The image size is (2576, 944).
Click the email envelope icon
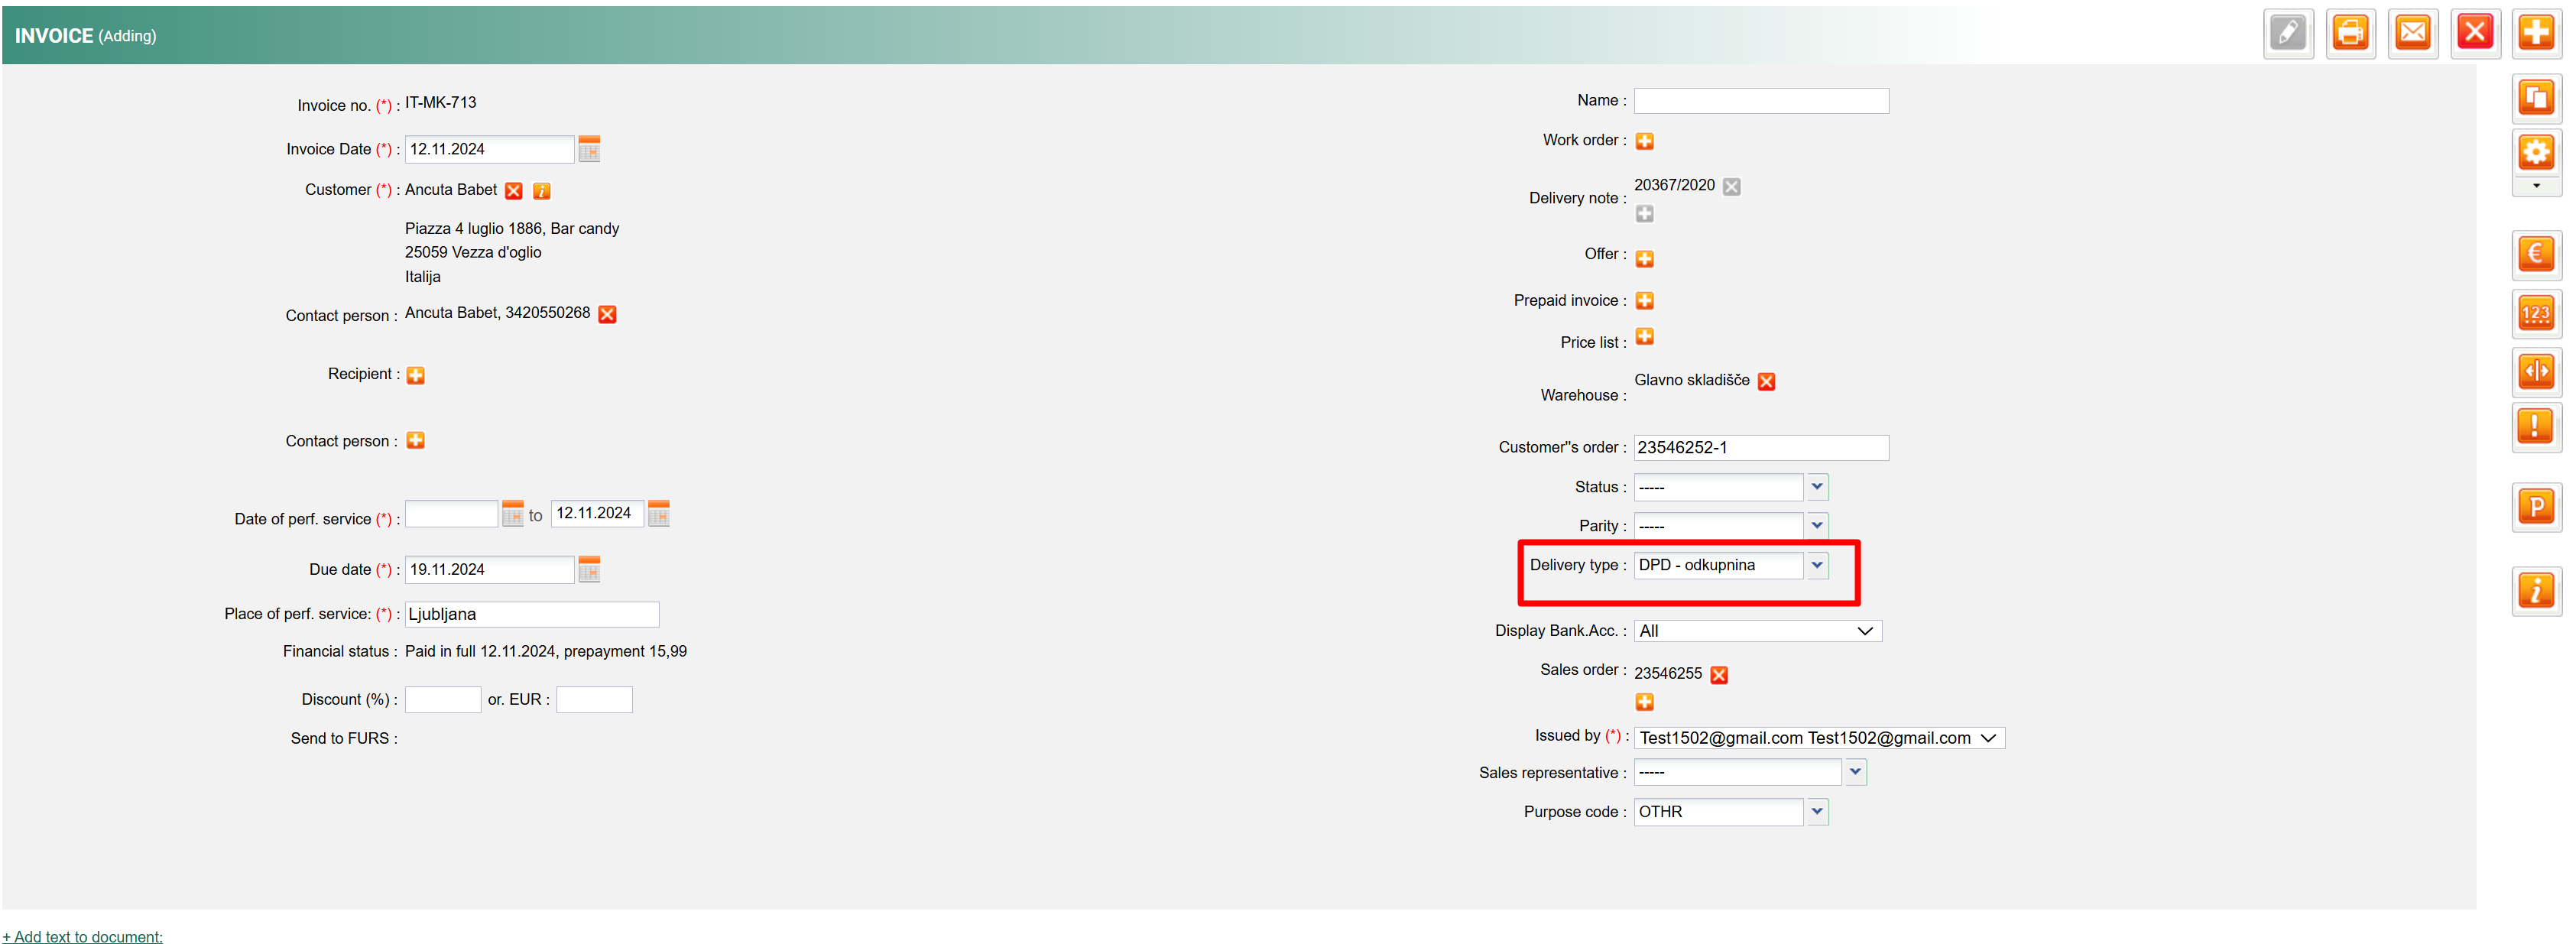tap(2412, 33)
